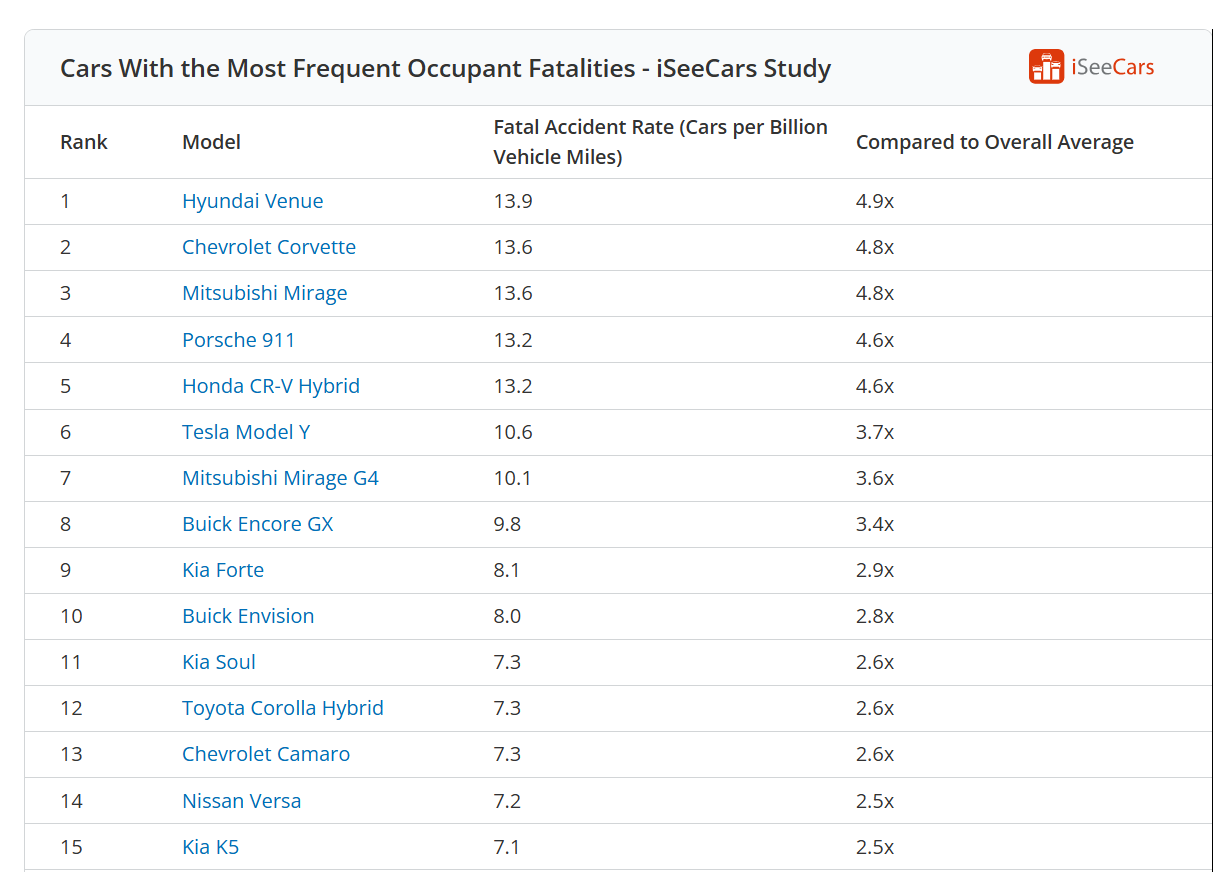Open the Buick Envision link
The width and height of the screenshot is (1231, 872).
click(248, 616)
